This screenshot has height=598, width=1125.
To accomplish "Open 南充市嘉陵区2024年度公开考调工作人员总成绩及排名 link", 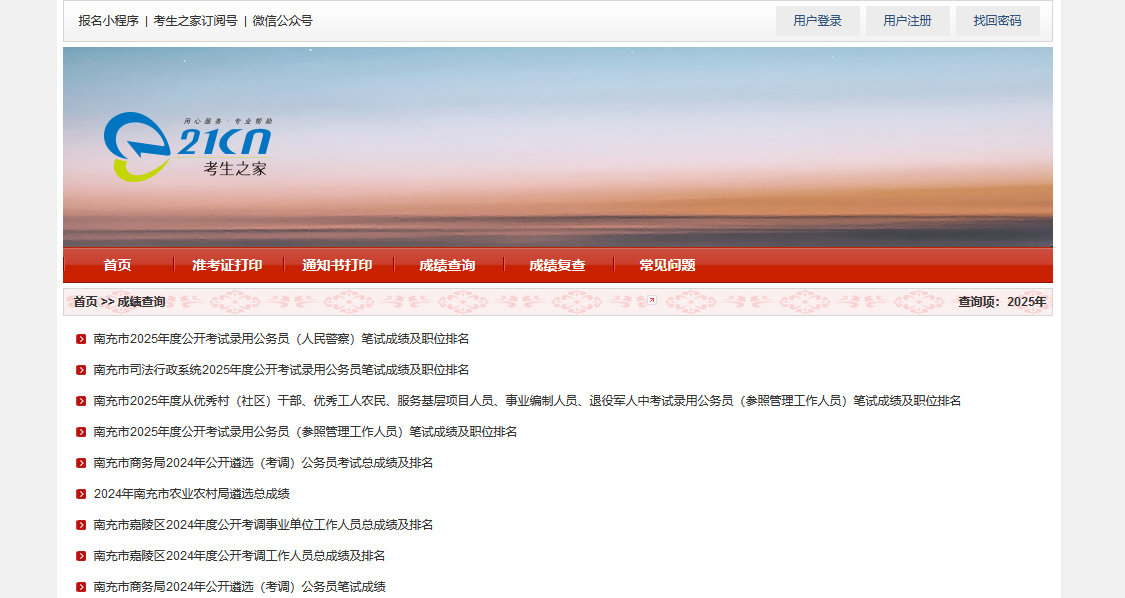I will coord(239,556).
